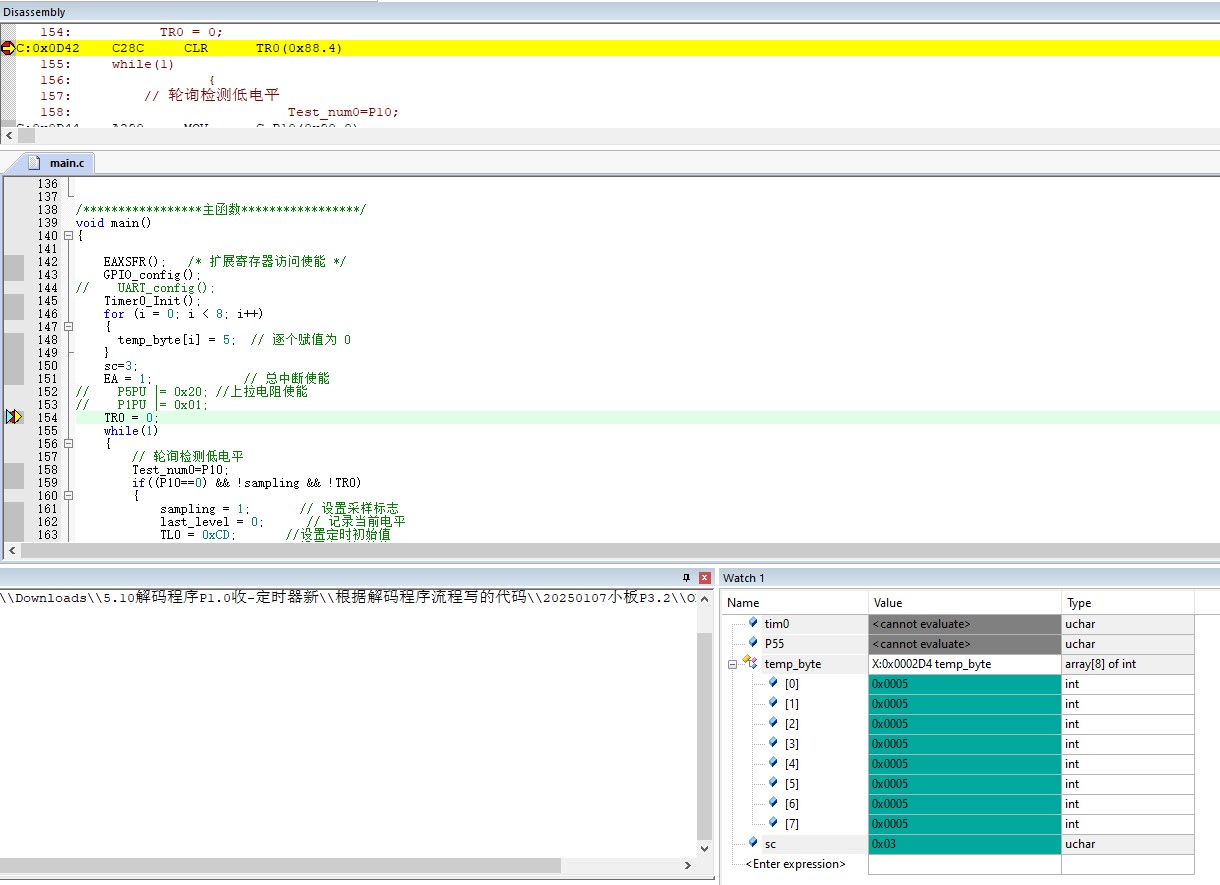Click the 0x03 value of sc
Image resolution: width=1220 pixels, height=885 pixels.
(965, 844)
